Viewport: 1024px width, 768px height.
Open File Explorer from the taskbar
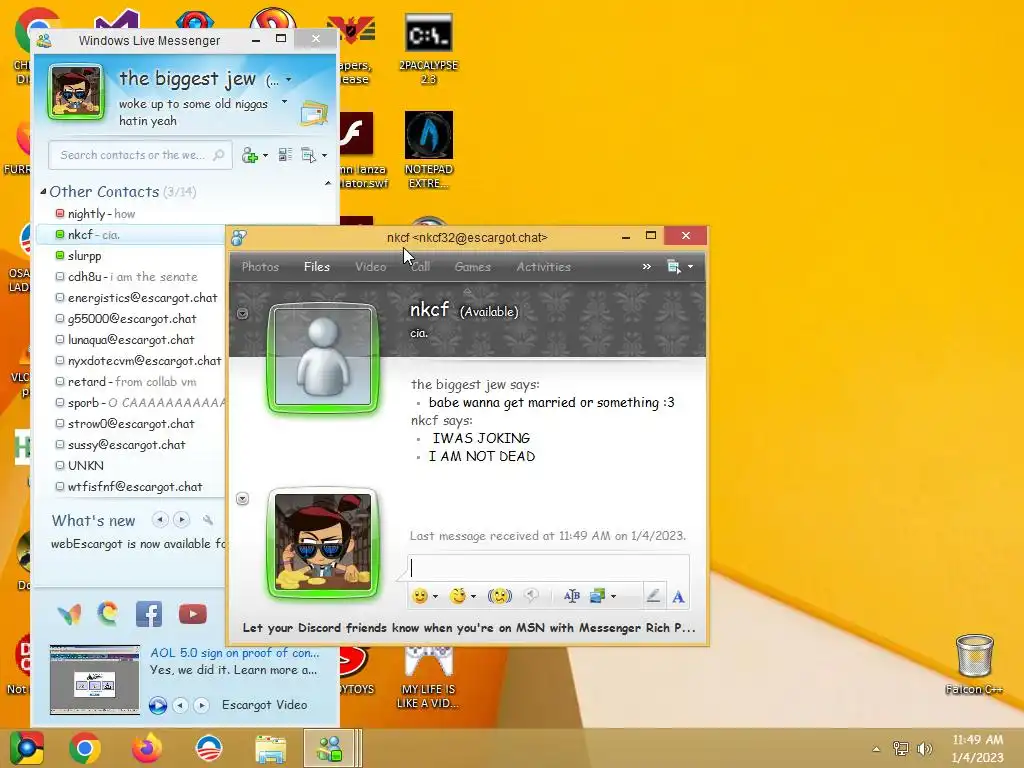[x=270, y=748]
